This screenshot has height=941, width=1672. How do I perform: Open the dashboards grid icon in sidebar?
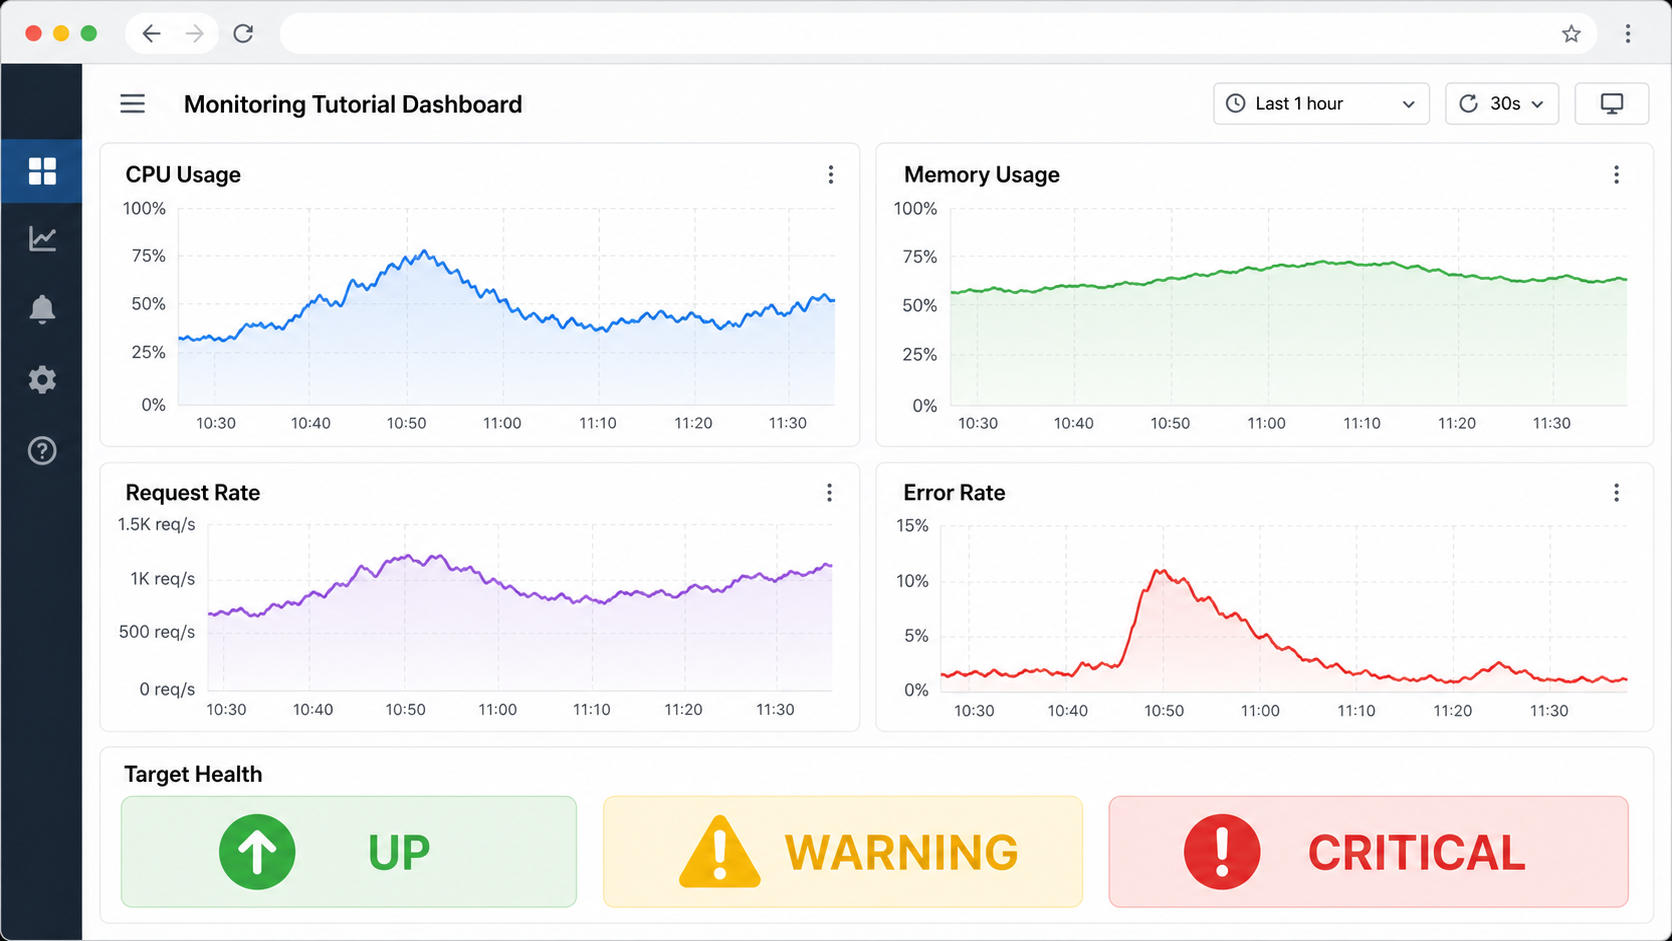tap(42, 171)
